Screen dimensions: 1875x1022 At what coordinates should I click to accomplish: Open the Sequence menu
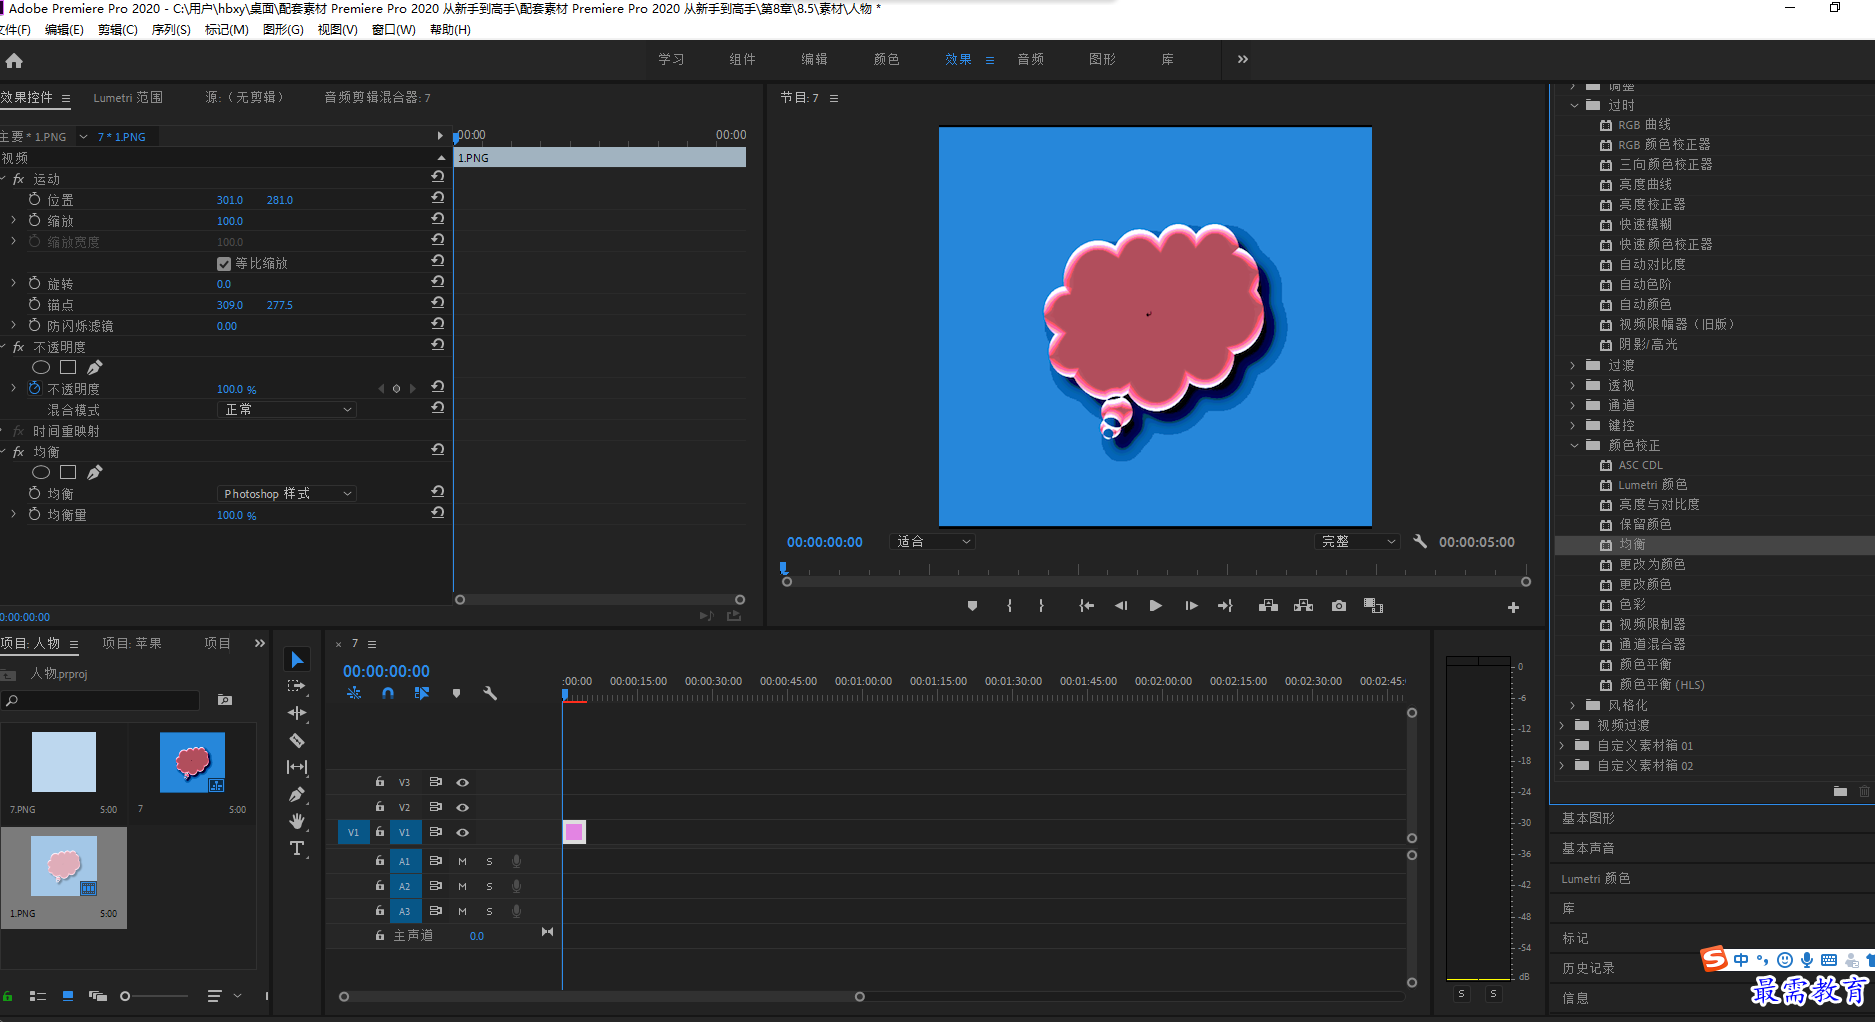[x=171, y=30]
